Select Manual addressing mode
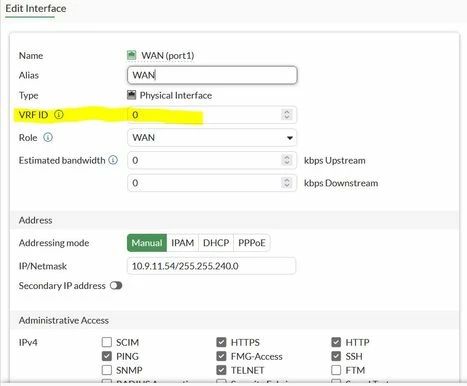467x386 pixels. point(147,243)
